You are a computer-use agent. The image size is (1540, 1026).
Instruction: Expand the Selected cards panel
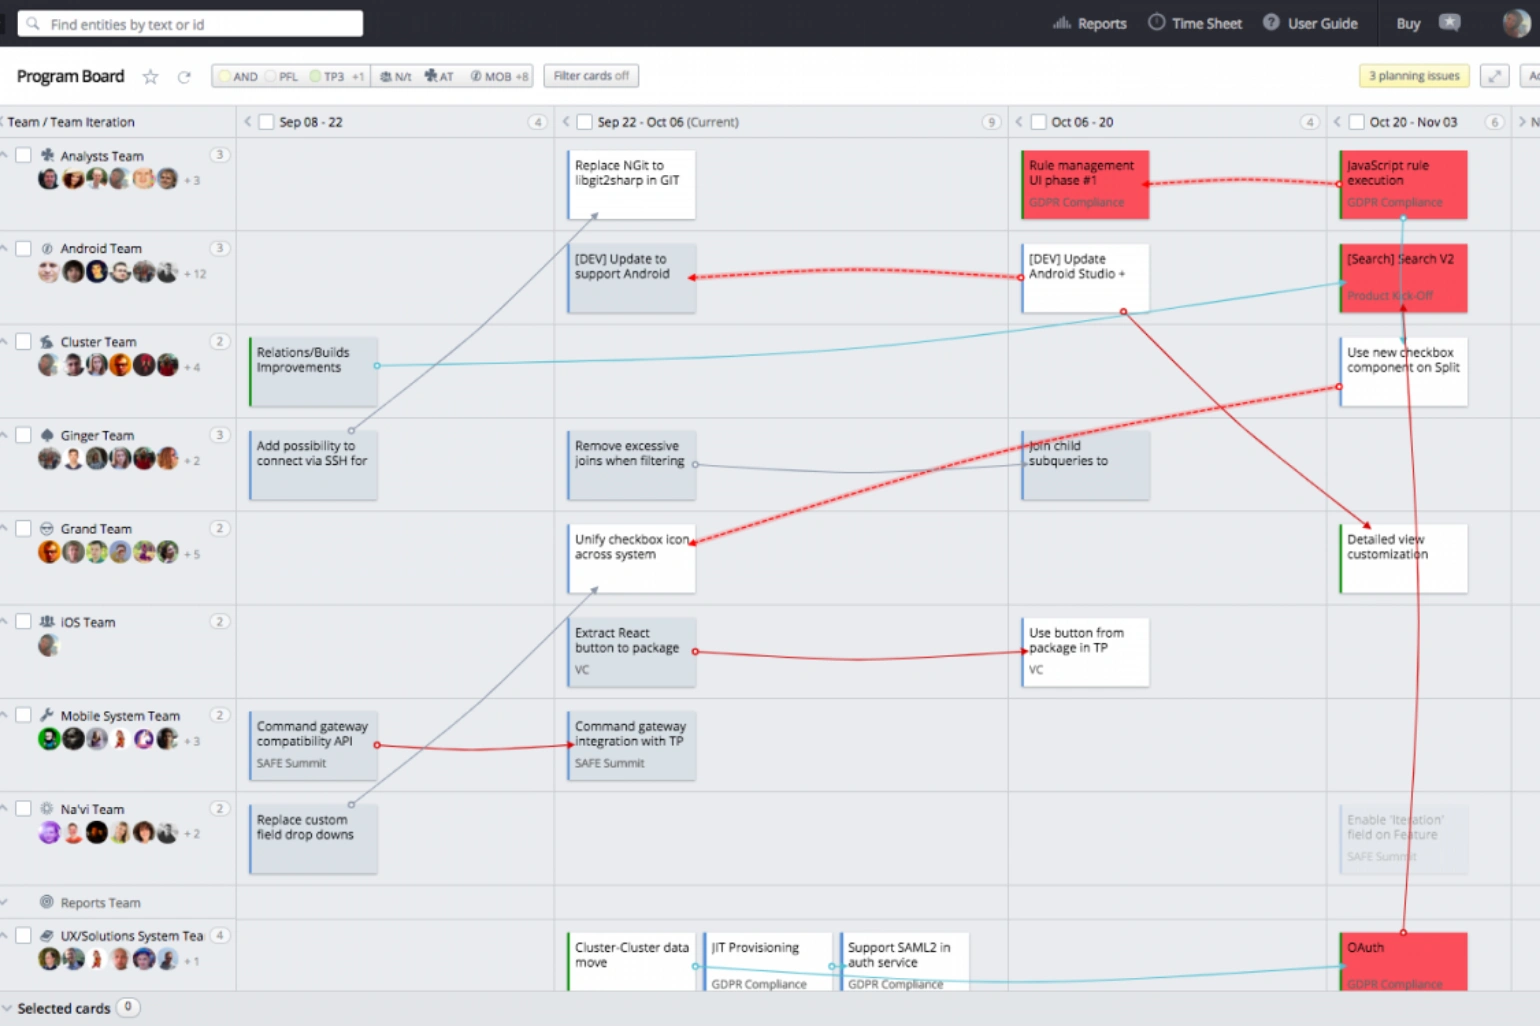tap(8, 1008)
